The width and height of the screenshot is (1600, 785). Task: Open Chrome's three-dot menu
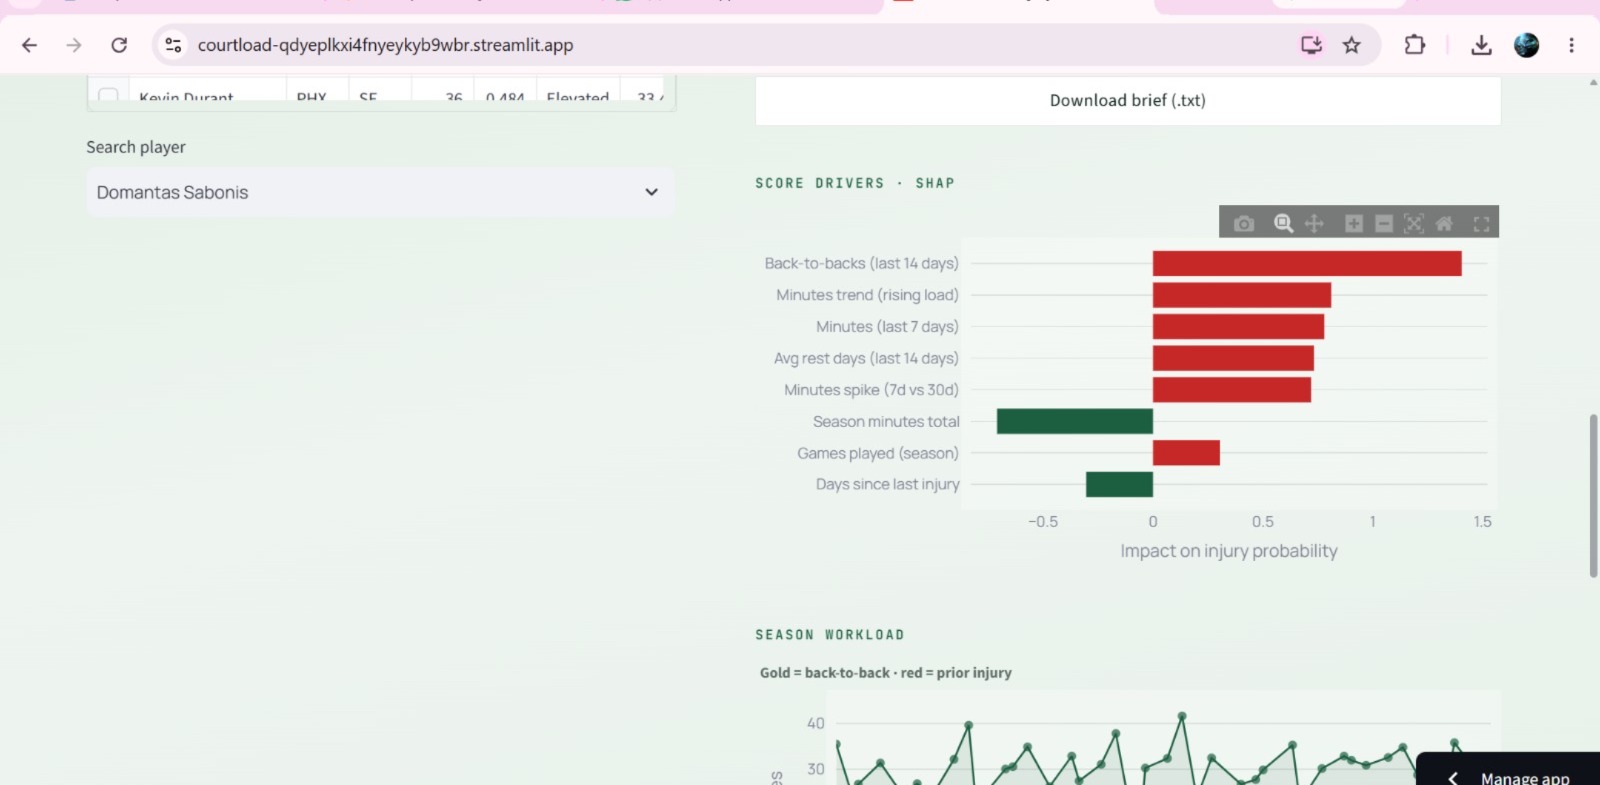click(x=1571, y=45)
